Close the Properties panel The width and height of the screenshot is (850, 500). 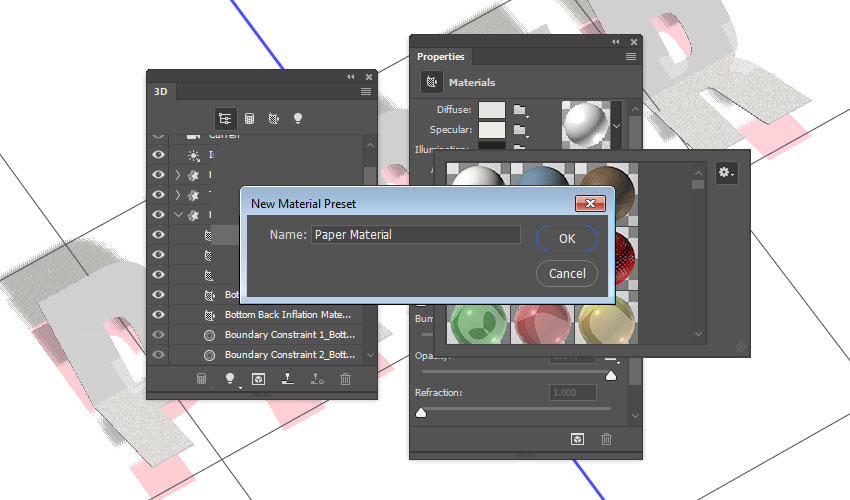point(634,42)
